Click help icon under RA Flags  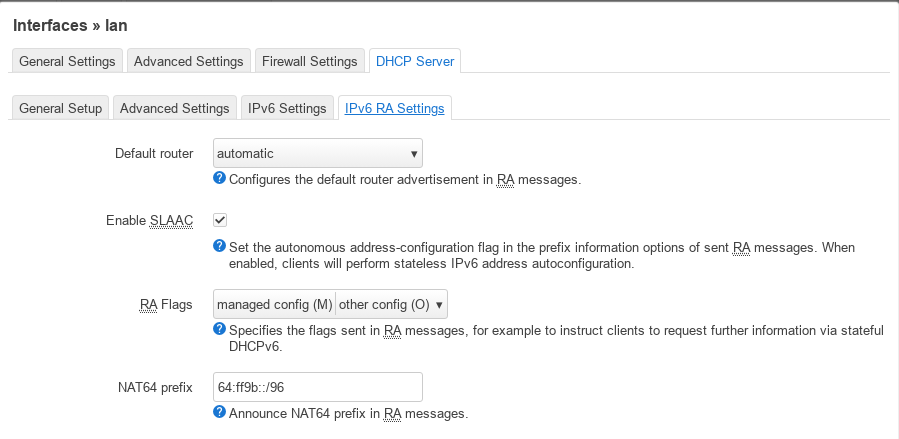click(x=219, y=330)
